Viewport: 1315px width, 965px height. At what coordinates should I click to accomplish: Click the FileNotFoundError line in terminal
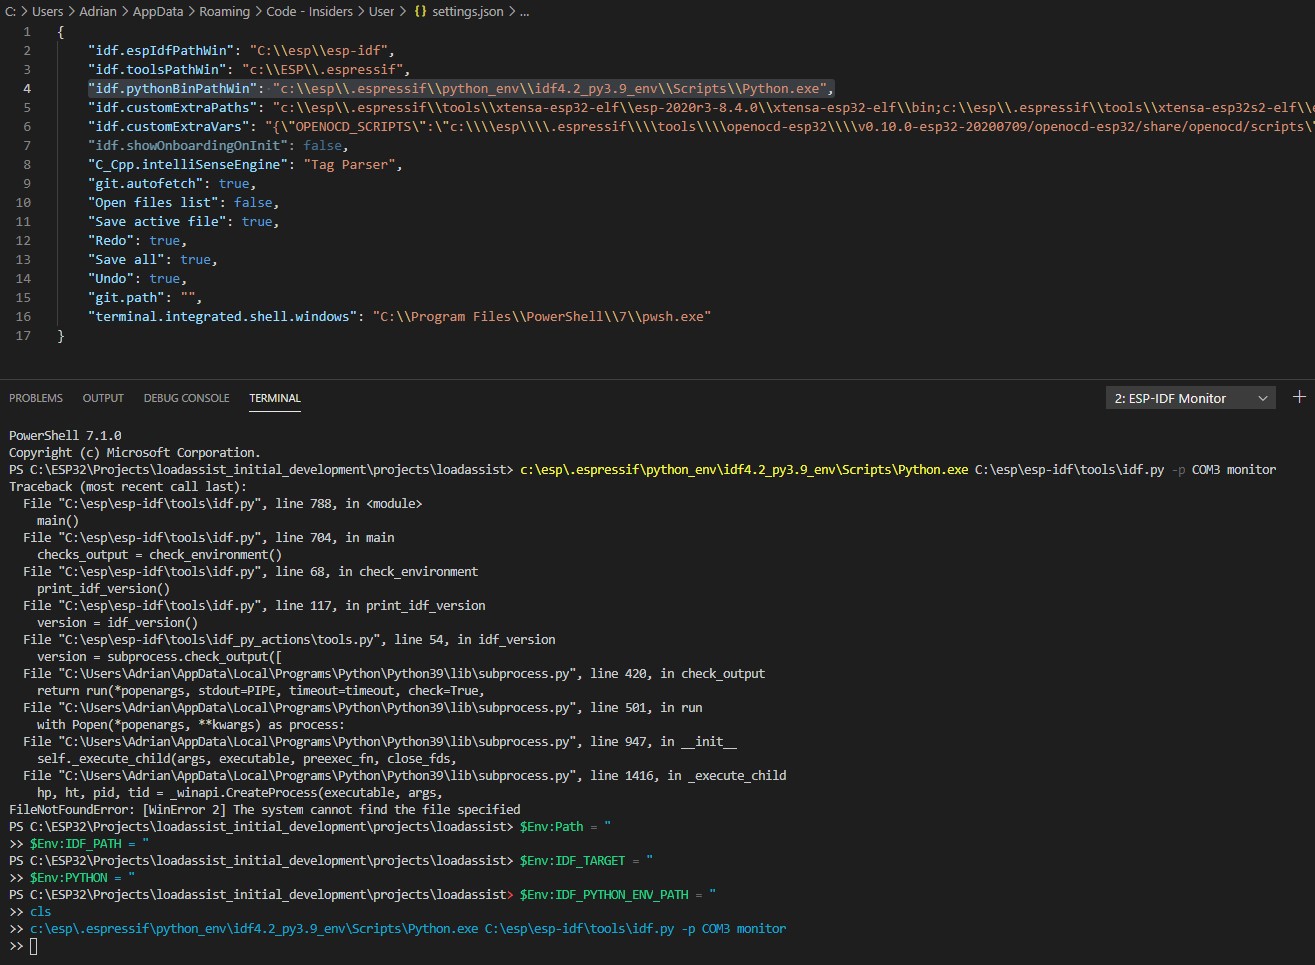[x=265, y=809]
